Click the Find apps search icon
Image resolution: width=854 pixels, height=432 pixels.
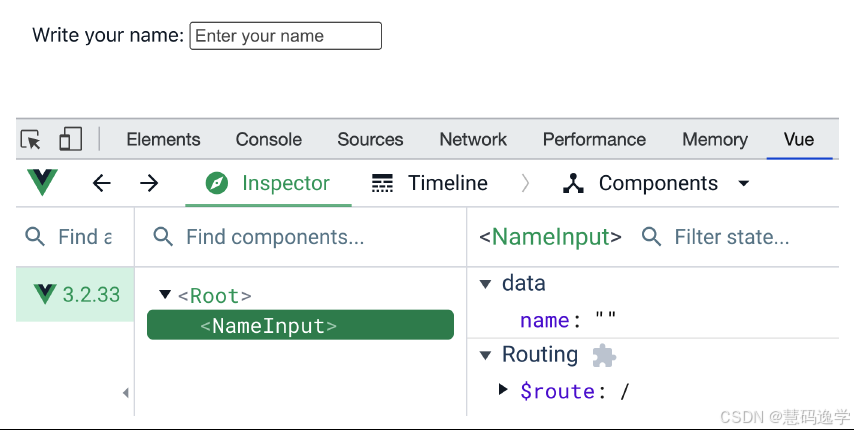(35, 237)
